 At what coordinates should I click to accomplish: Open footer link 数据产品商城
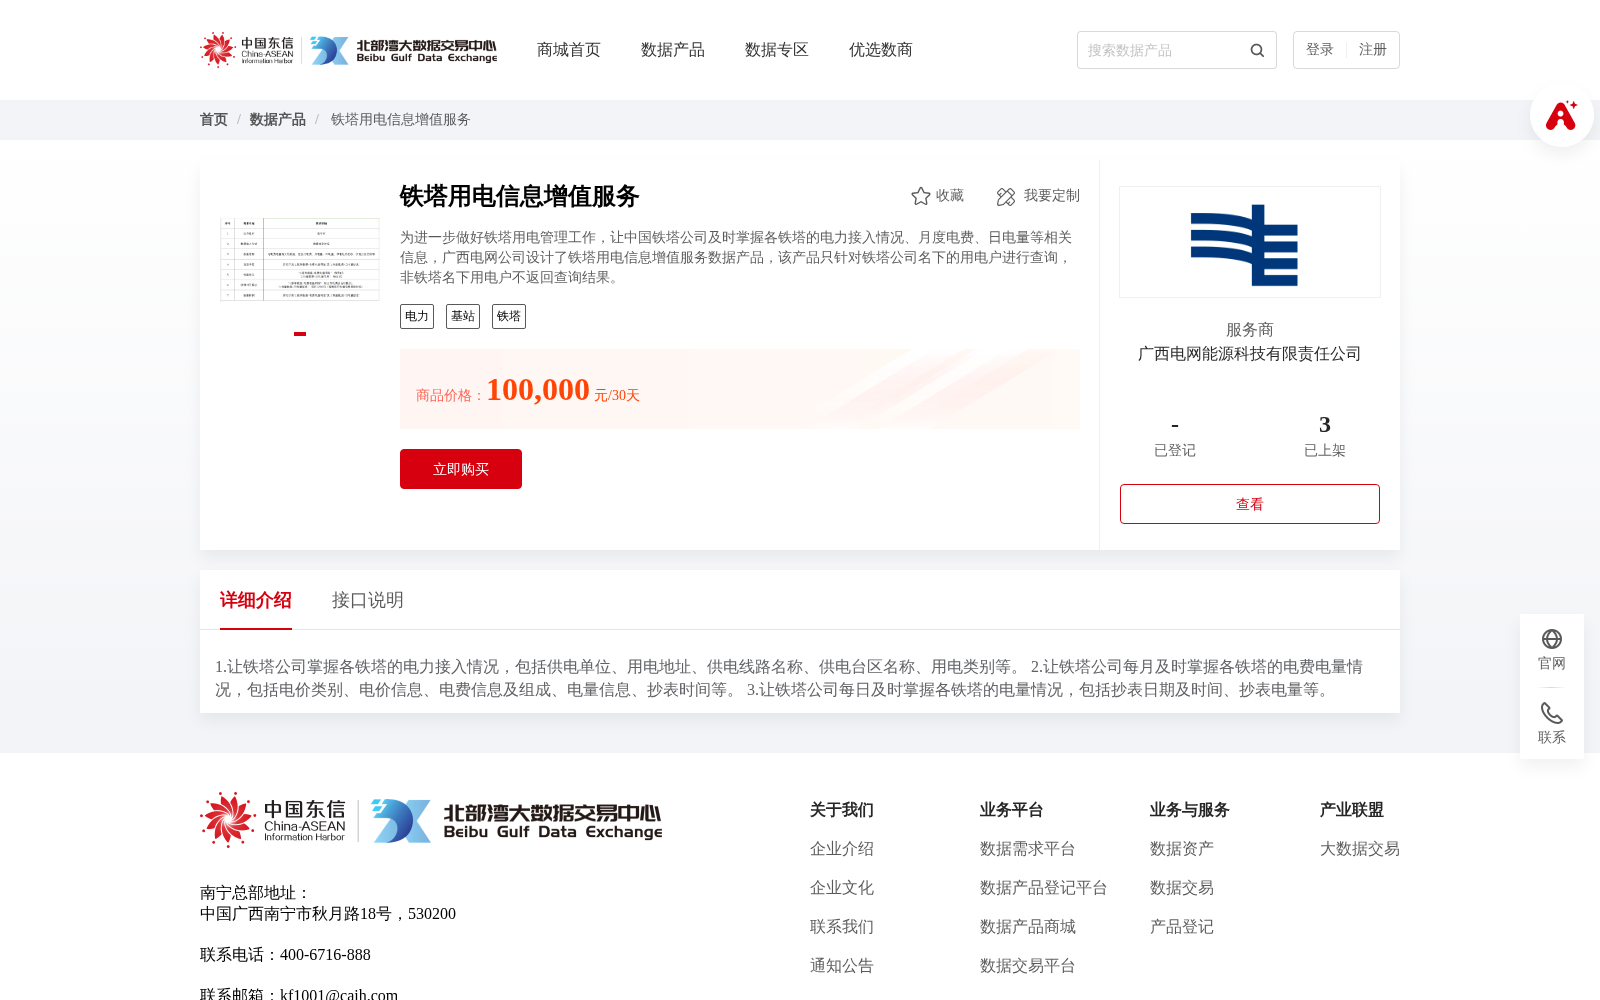click(1028, 927)
